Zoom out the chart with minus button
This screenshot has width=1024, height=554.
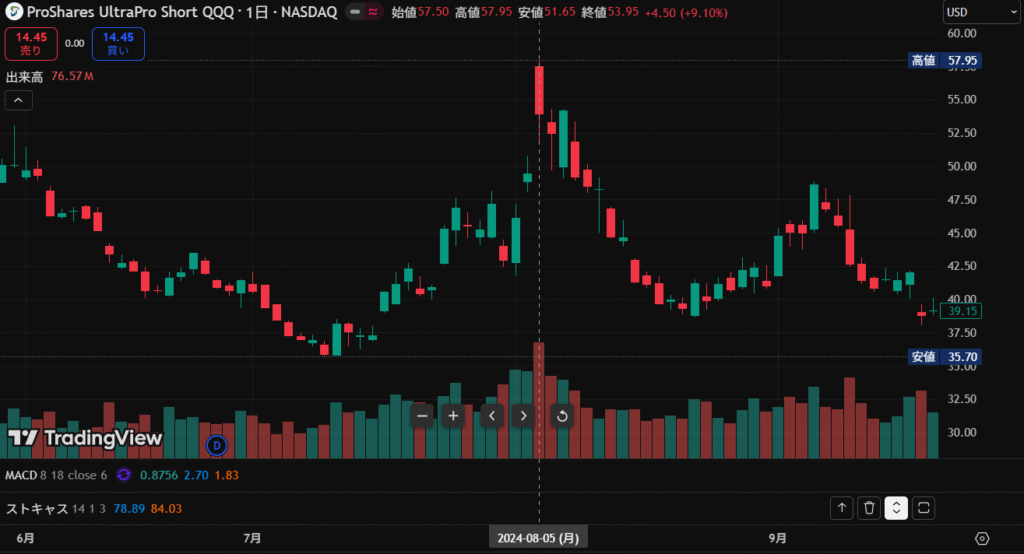422,415
